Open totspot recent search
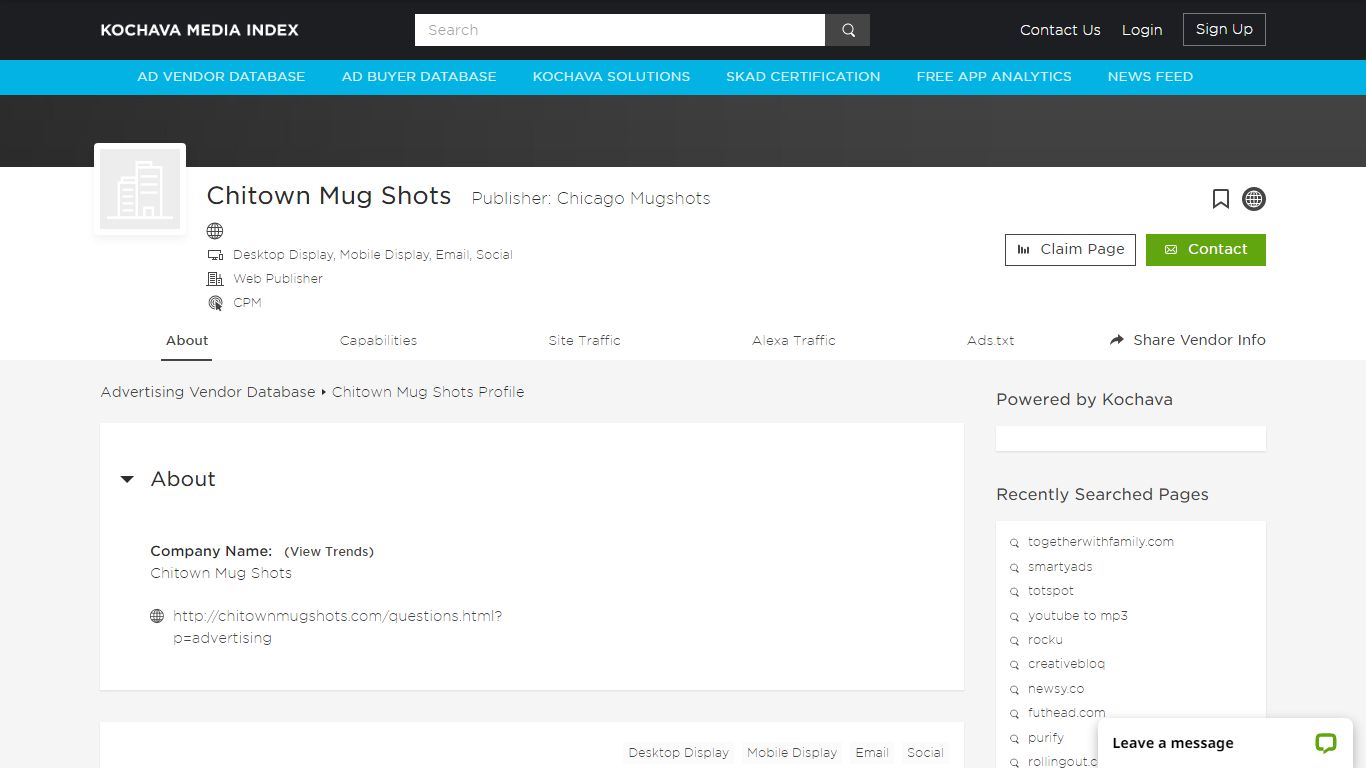Image resolution: width=1366 pixels, height=768 pixels. click(x=1050, y=591)
